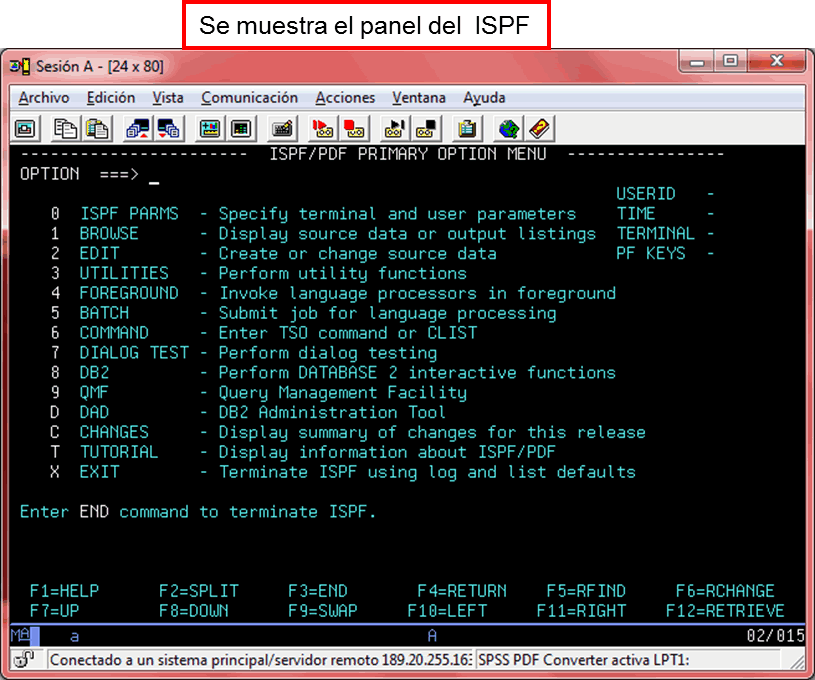This screenshot has height=680, width=815.
Task: Click the F1=HELP key label
Action: [x=64, y=591]
